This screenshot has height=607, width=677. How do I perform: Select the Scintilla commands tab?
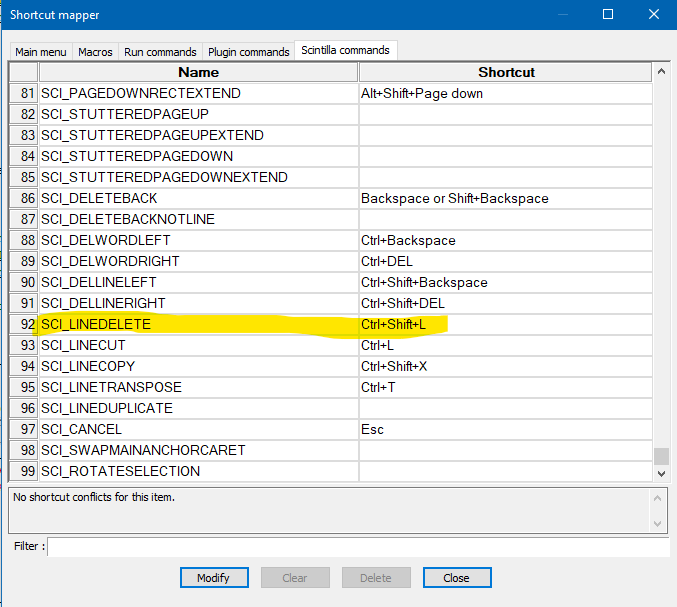(x=345, y=50)
